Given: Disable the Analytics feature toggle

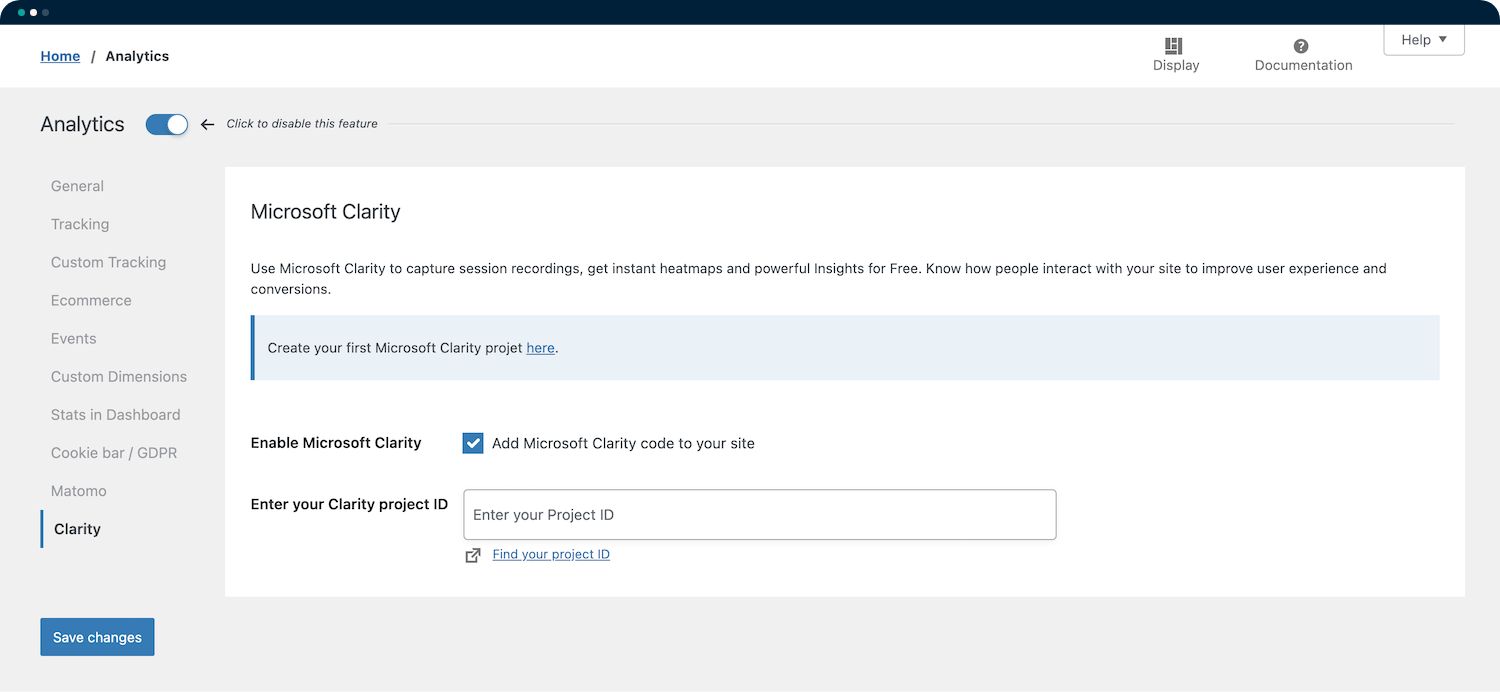Looking at the screenshot, I should pos(167,124).
